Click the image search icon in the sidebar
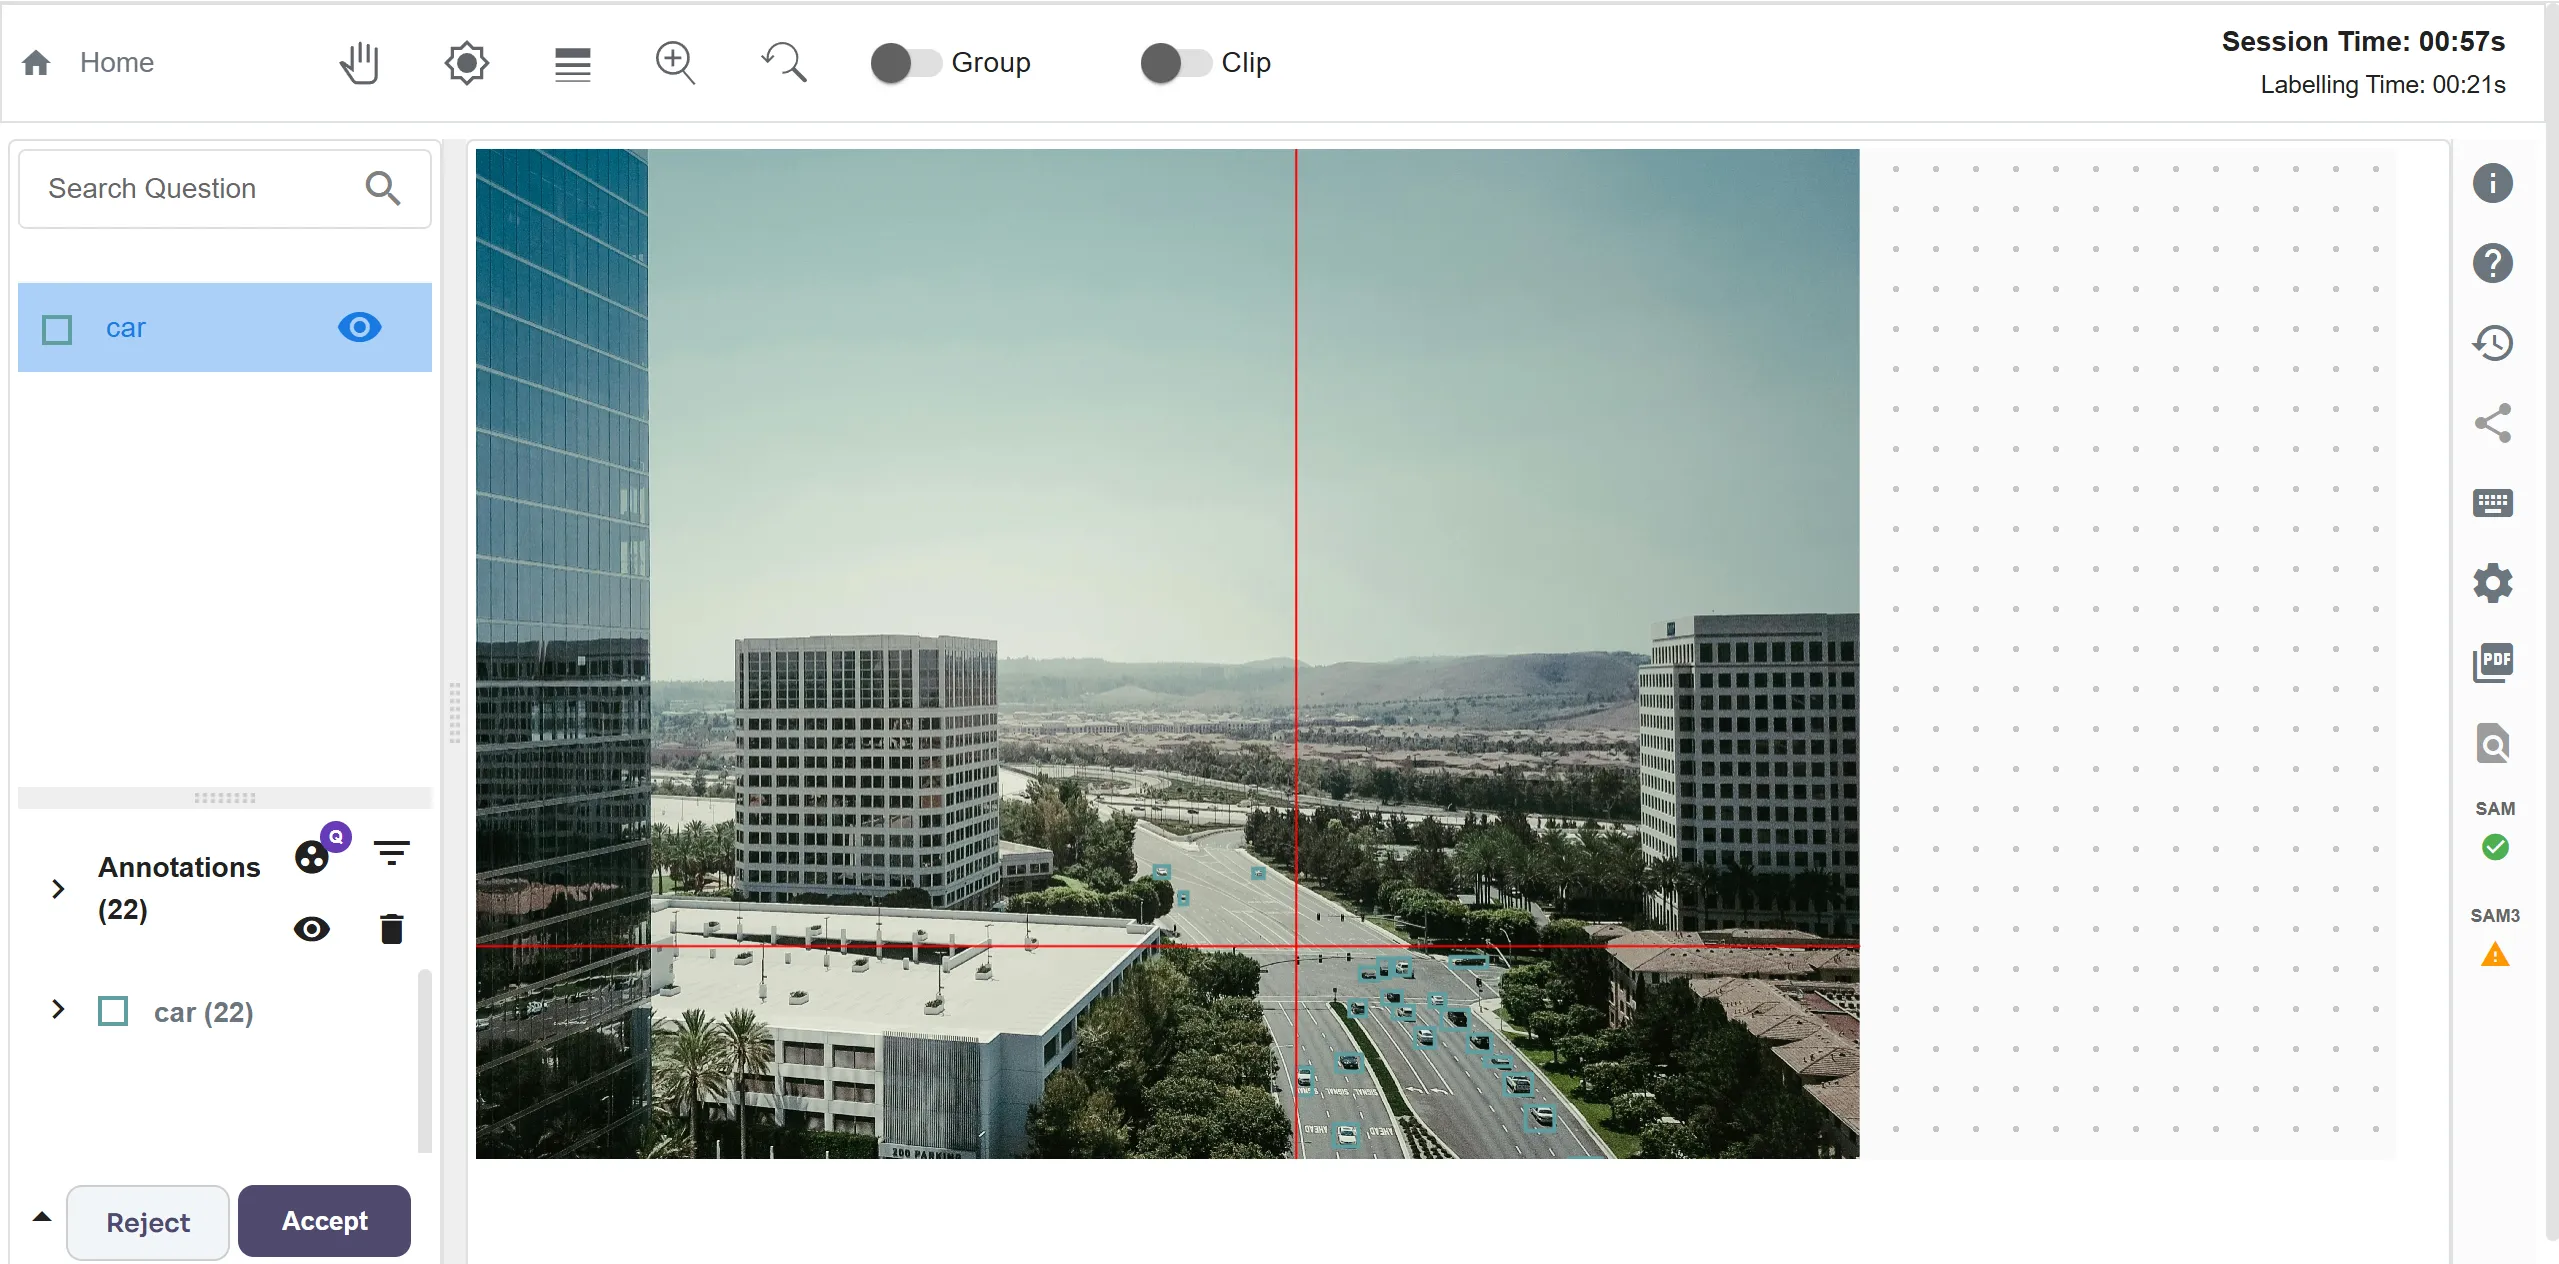Image resolution: width=2559 pixels, height=1264 pixels. click(2492, 743)
